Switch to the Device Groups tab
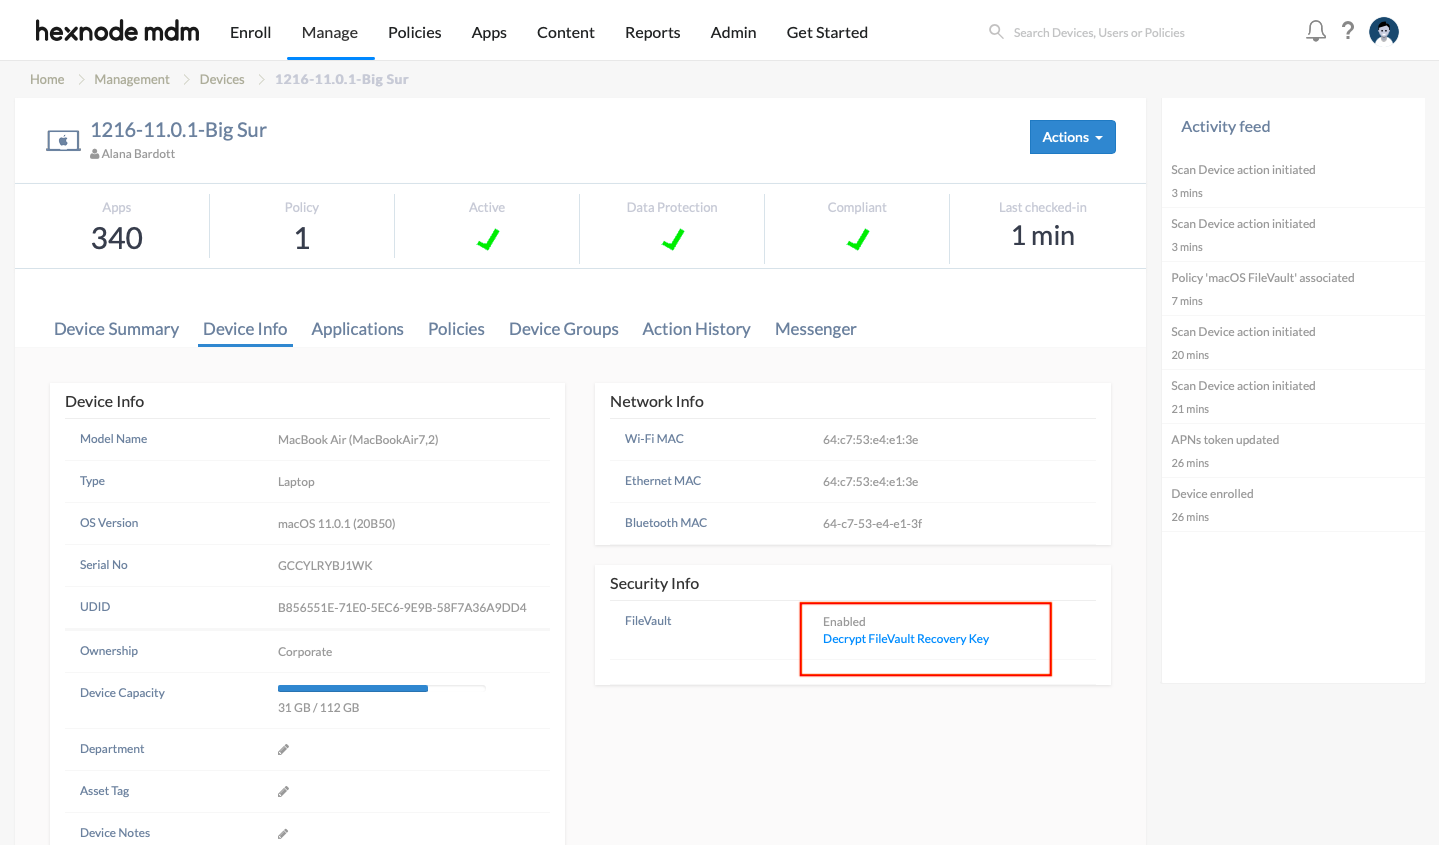 564,329
